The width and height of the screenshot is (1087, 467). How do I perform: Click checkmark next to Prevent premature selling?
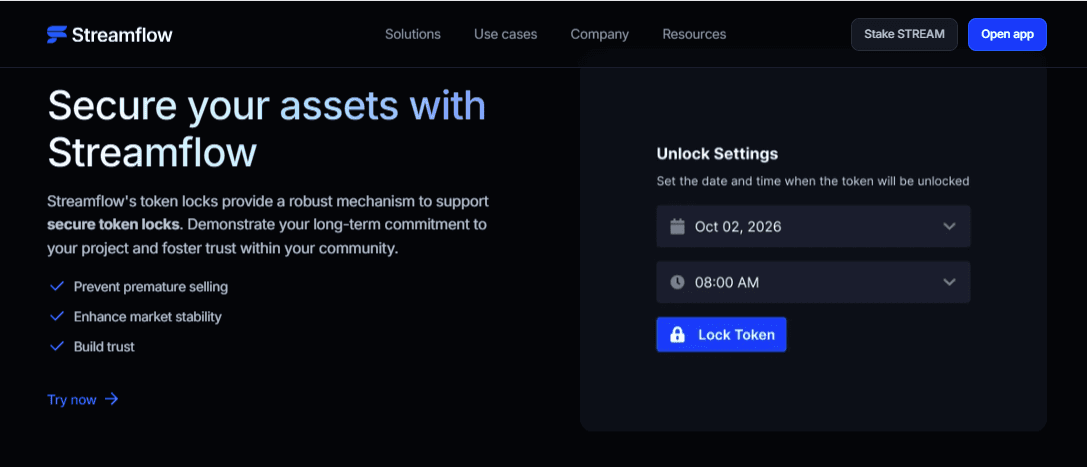57,286
